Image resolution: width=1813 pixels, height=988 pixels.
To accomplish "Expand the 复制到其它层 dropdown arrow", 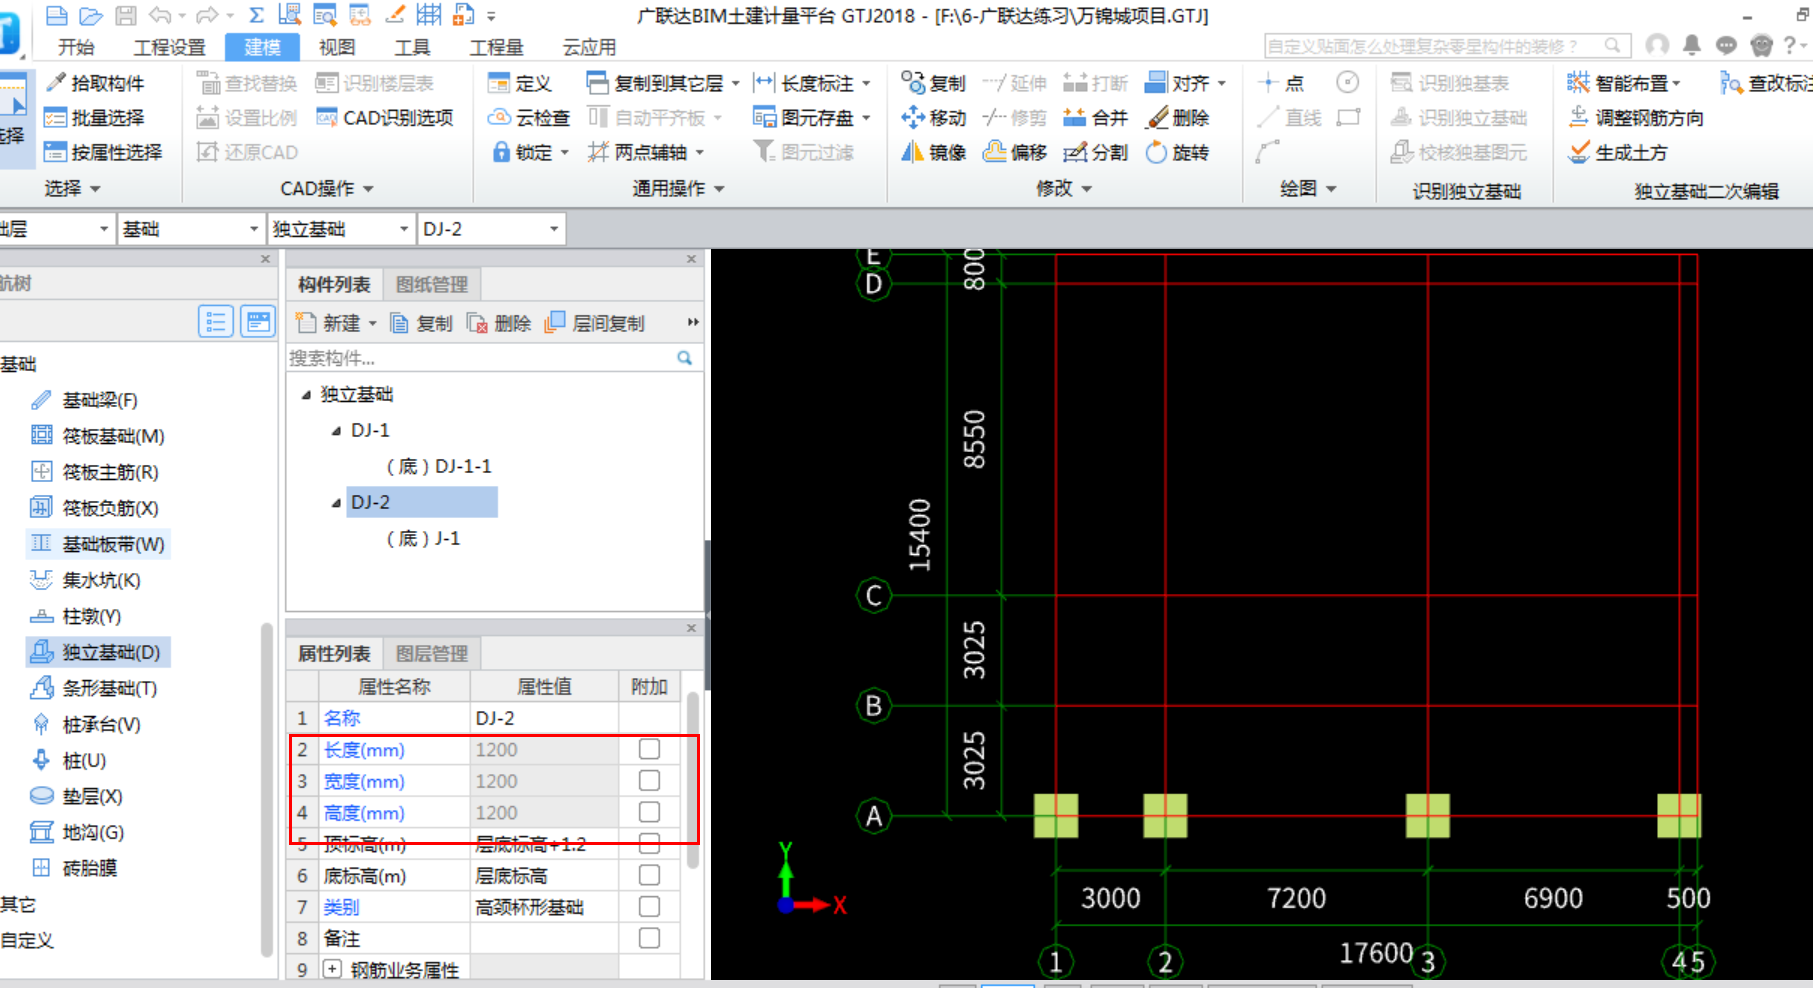I will (736, 84).
